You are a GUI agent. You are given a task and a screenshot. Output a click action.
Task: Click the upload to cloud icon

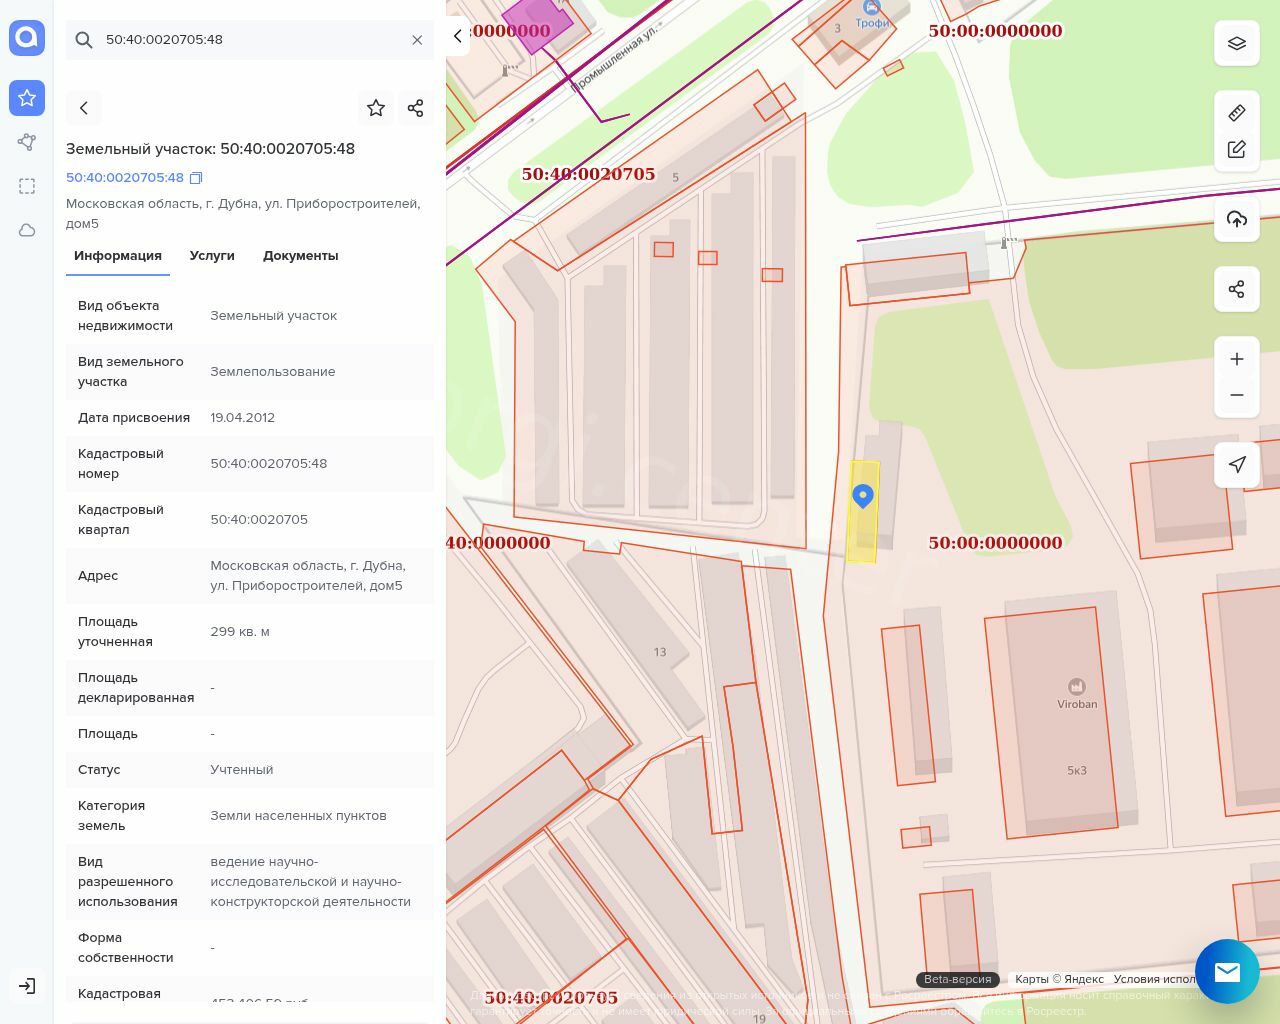[x=1237, y=220]
